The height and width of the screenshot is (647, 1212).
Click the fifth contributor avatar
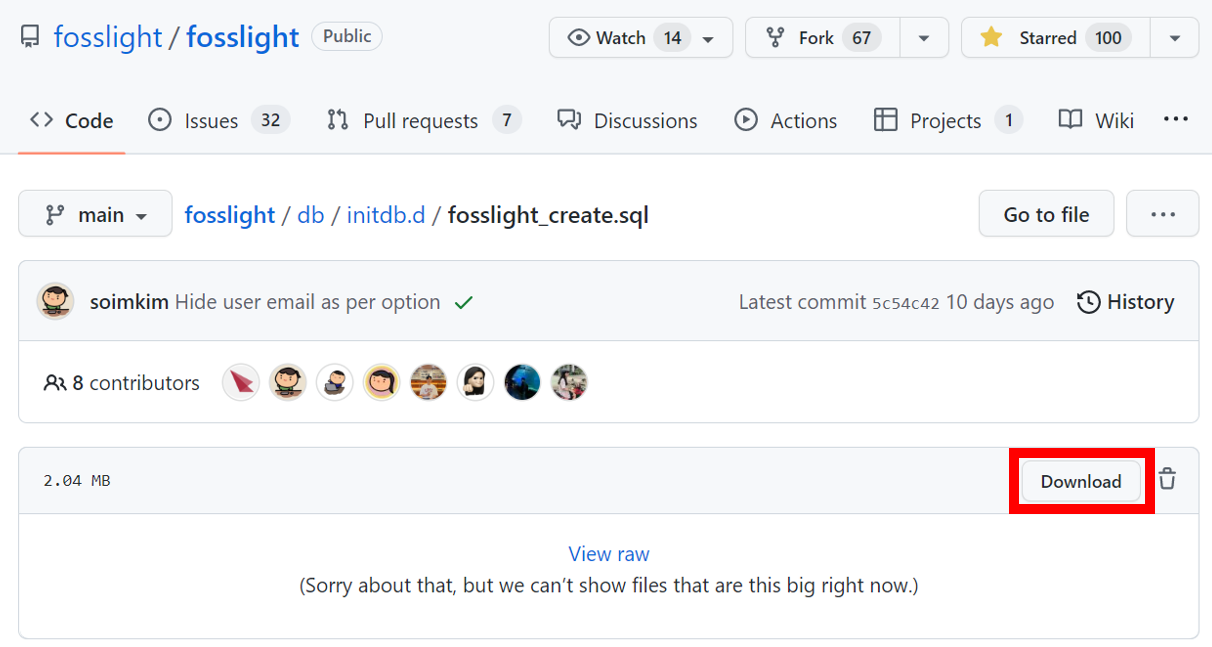428,382
